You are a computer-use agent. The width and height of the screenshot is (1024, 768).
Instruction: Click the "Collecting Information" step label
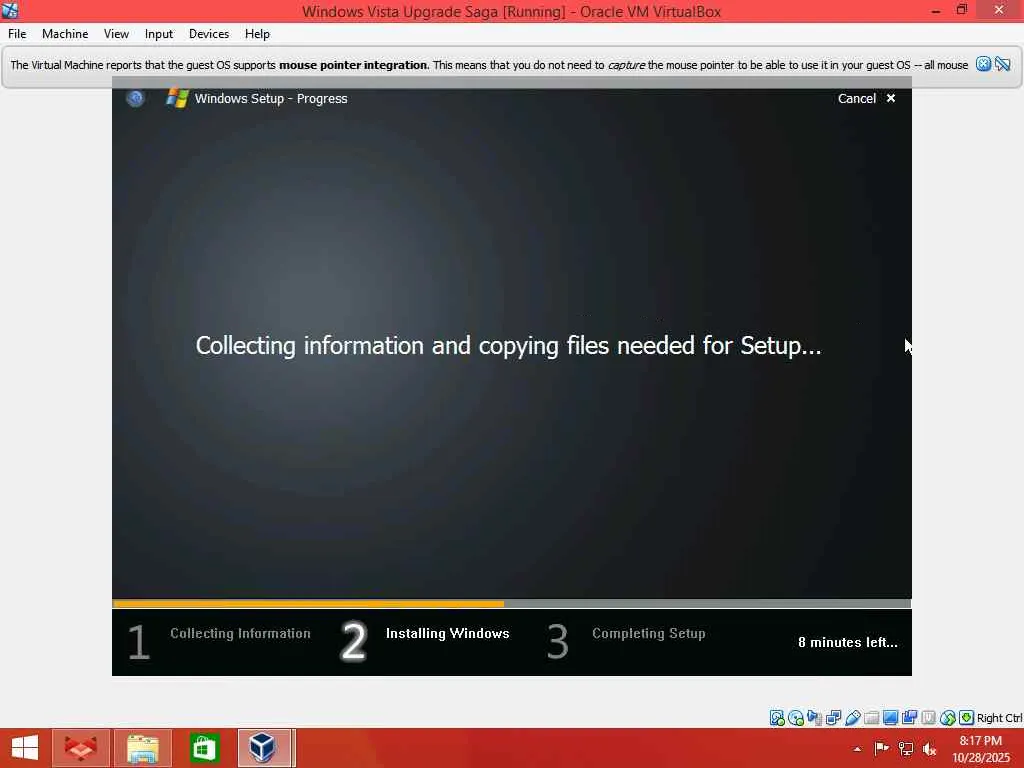tap(240, 633)
